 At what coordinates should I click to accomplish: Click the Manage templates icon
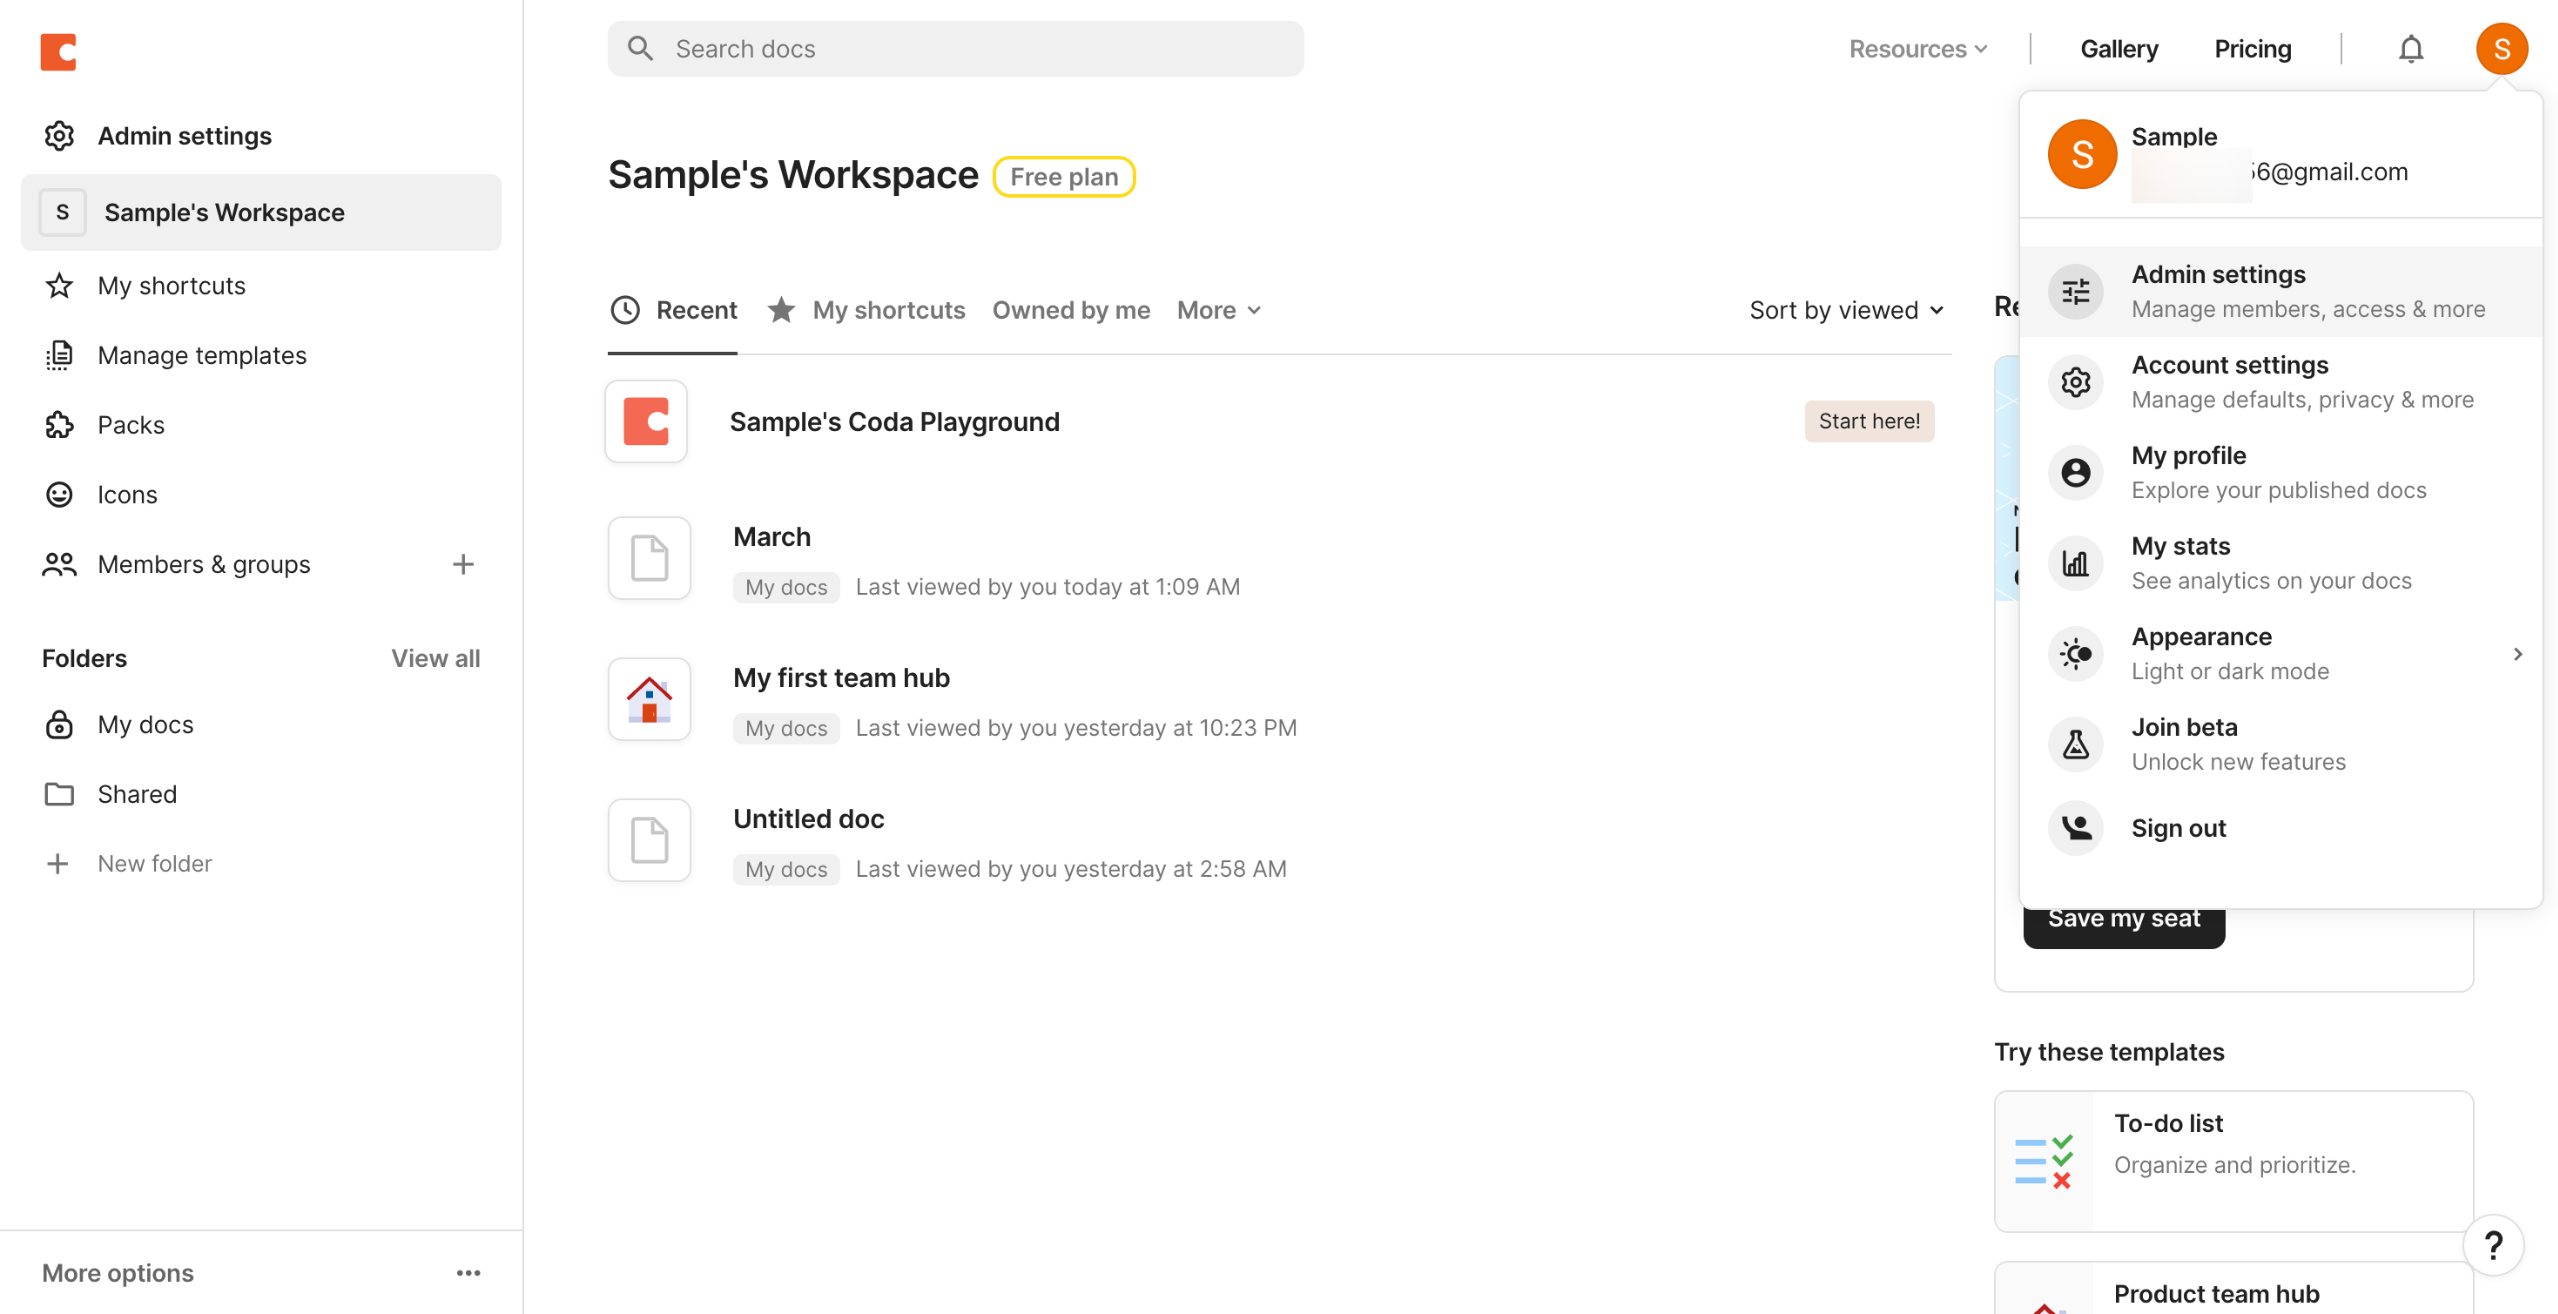pyautogui.click(x=59, y=355)
